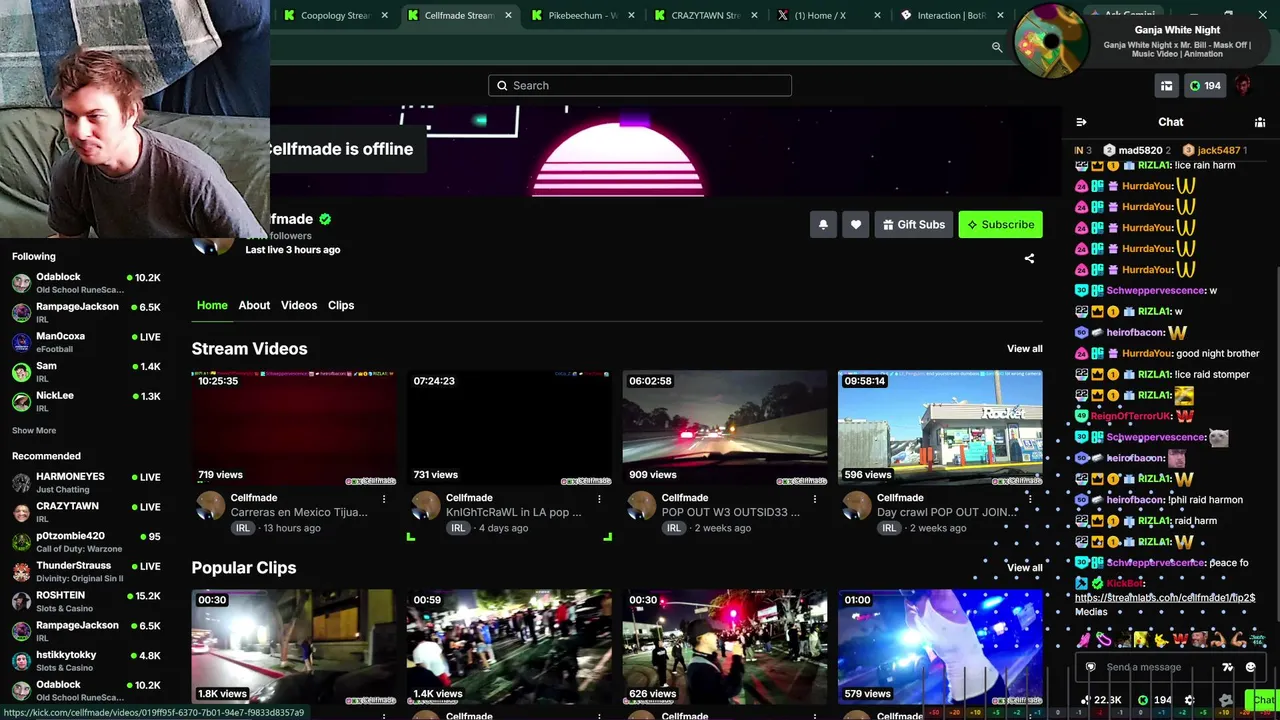Open the layout icon next to Kicks balance
Viewport: 1280px width, 720px height.
[1166, 86]
